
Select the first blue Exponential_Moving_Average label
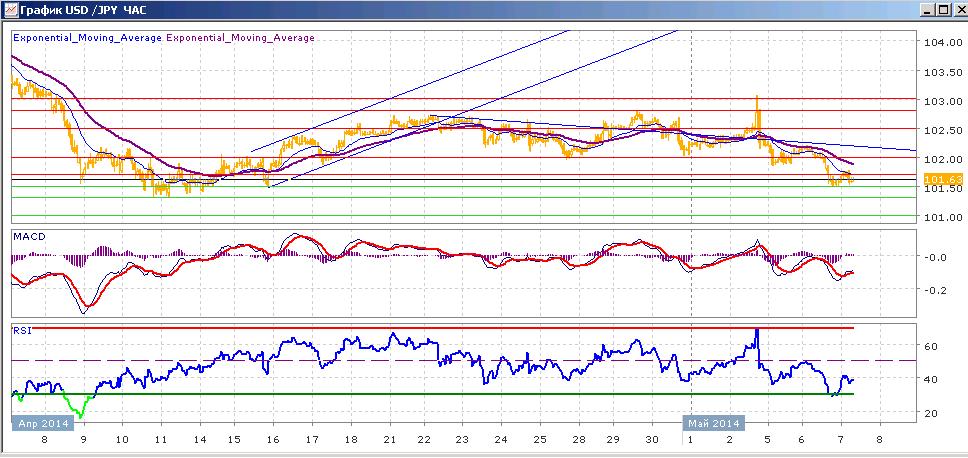coord(88,38)
